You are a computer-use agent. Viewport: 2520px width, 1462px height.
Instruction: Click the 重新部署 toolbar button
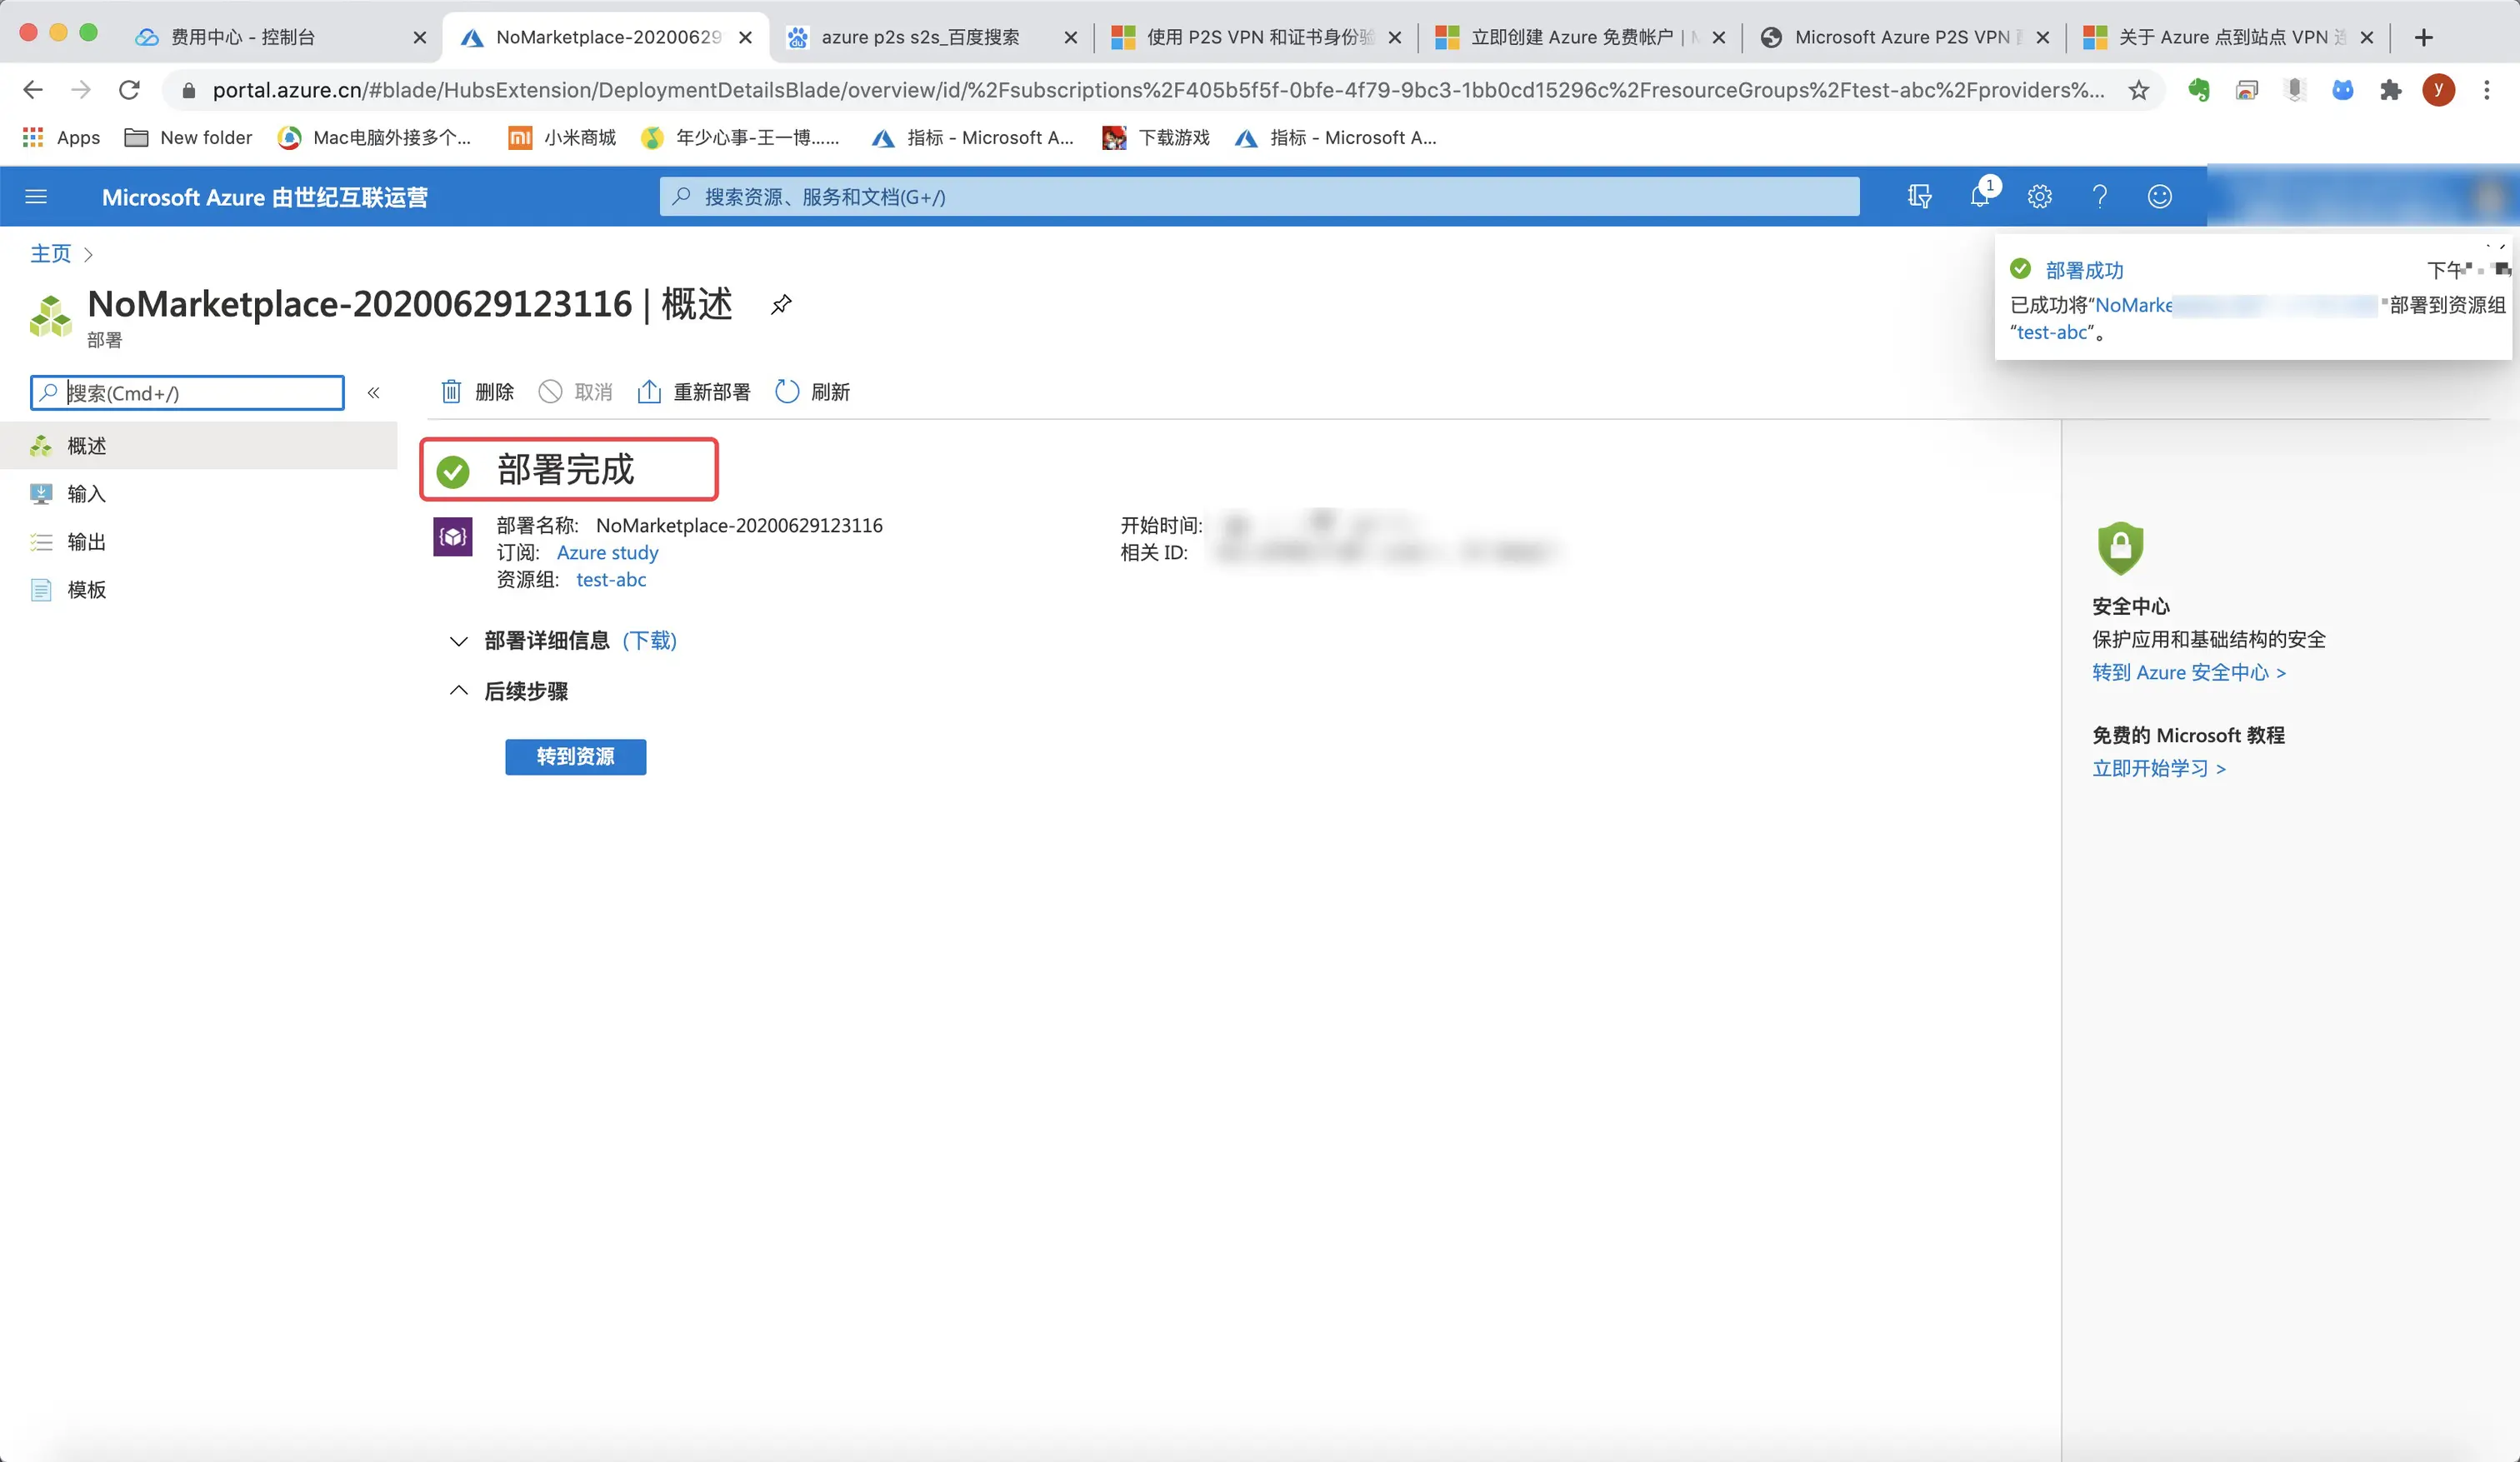coord(693,392)
